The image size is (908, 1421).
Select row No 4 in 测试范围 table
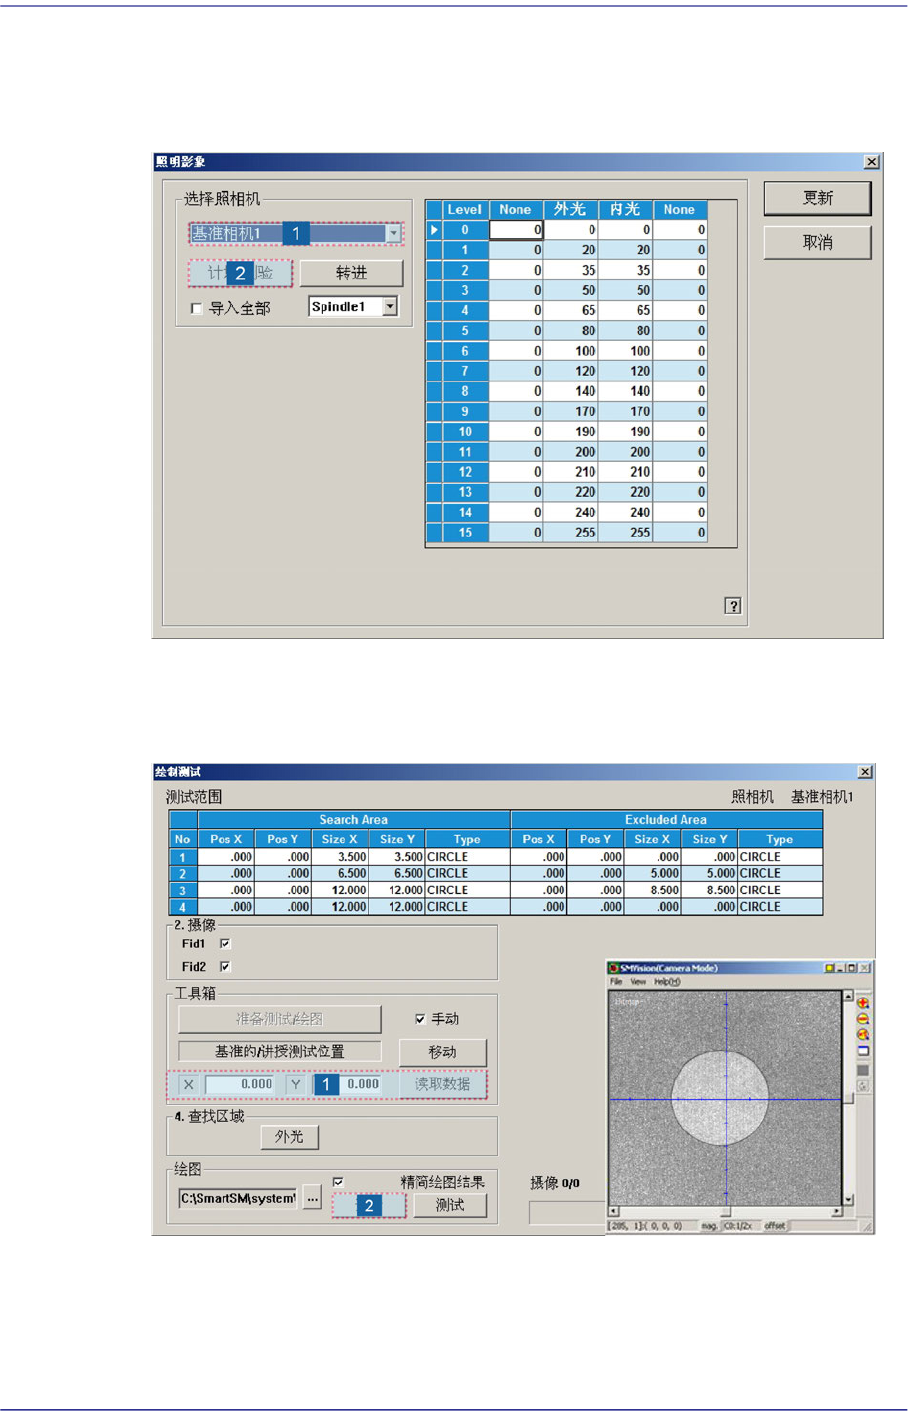182,907
